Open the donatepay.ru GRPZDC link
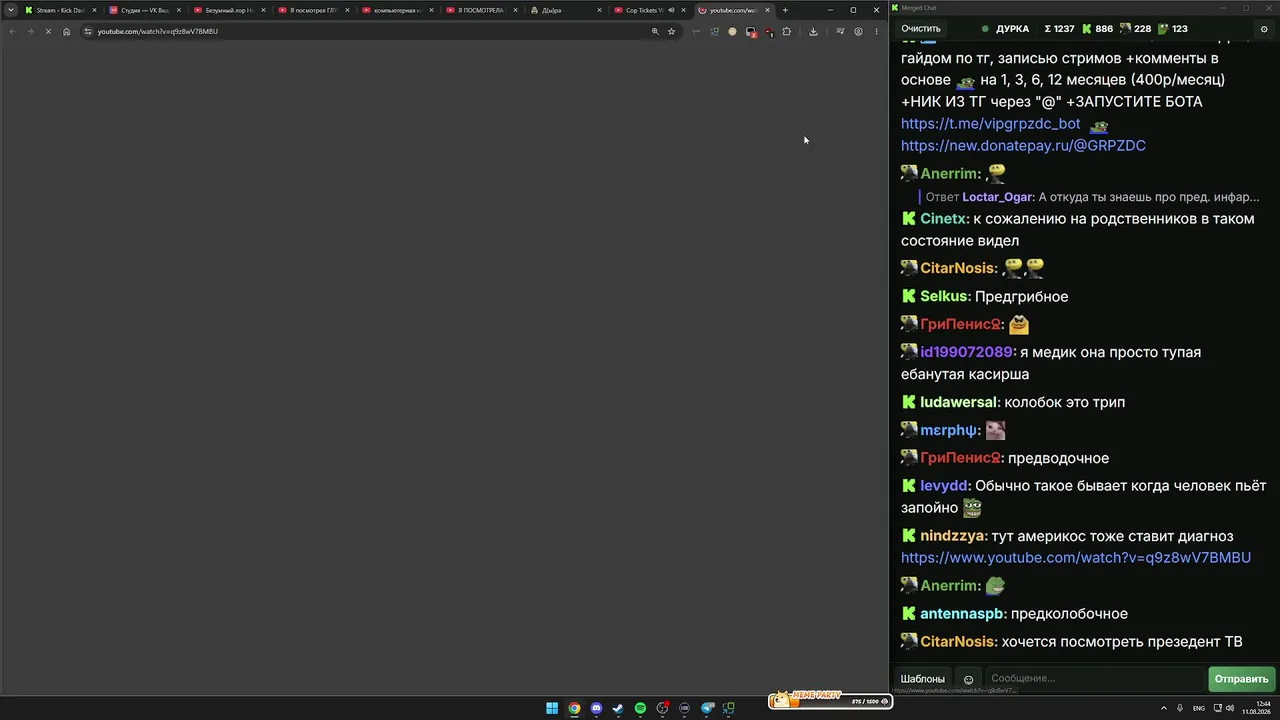This screenshot has height=720, width=1280. 1023,146
